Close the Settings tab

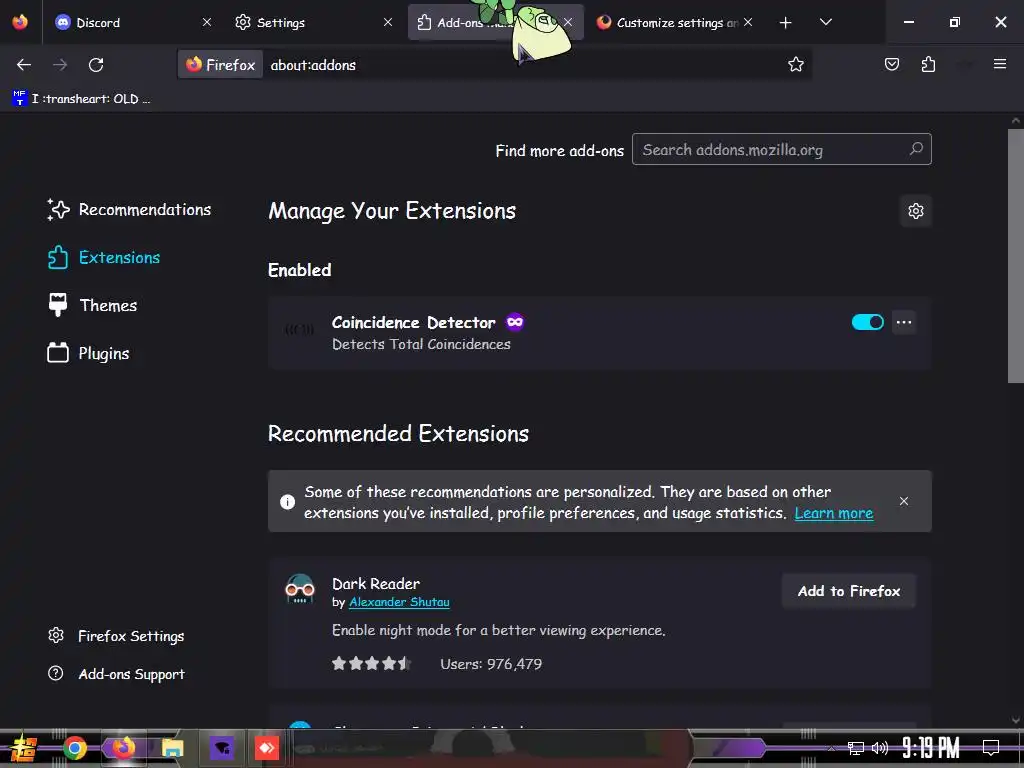tap(388, 22)
